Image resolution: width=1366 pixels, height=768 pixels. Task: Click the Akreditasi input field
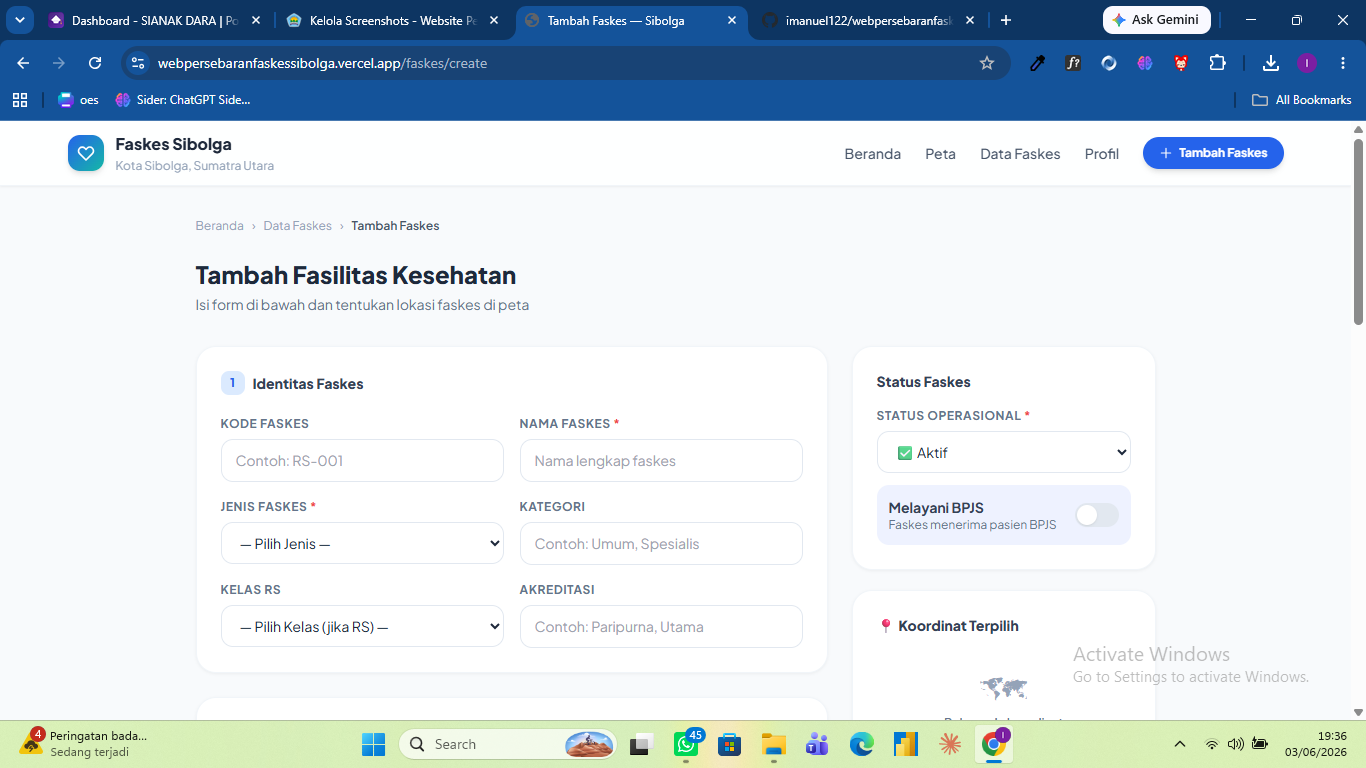tap(661, 627)
